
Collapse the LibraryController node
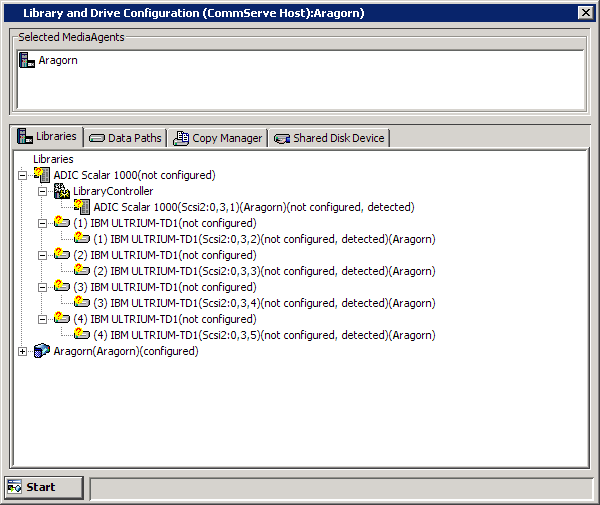[x=42, y=191]
